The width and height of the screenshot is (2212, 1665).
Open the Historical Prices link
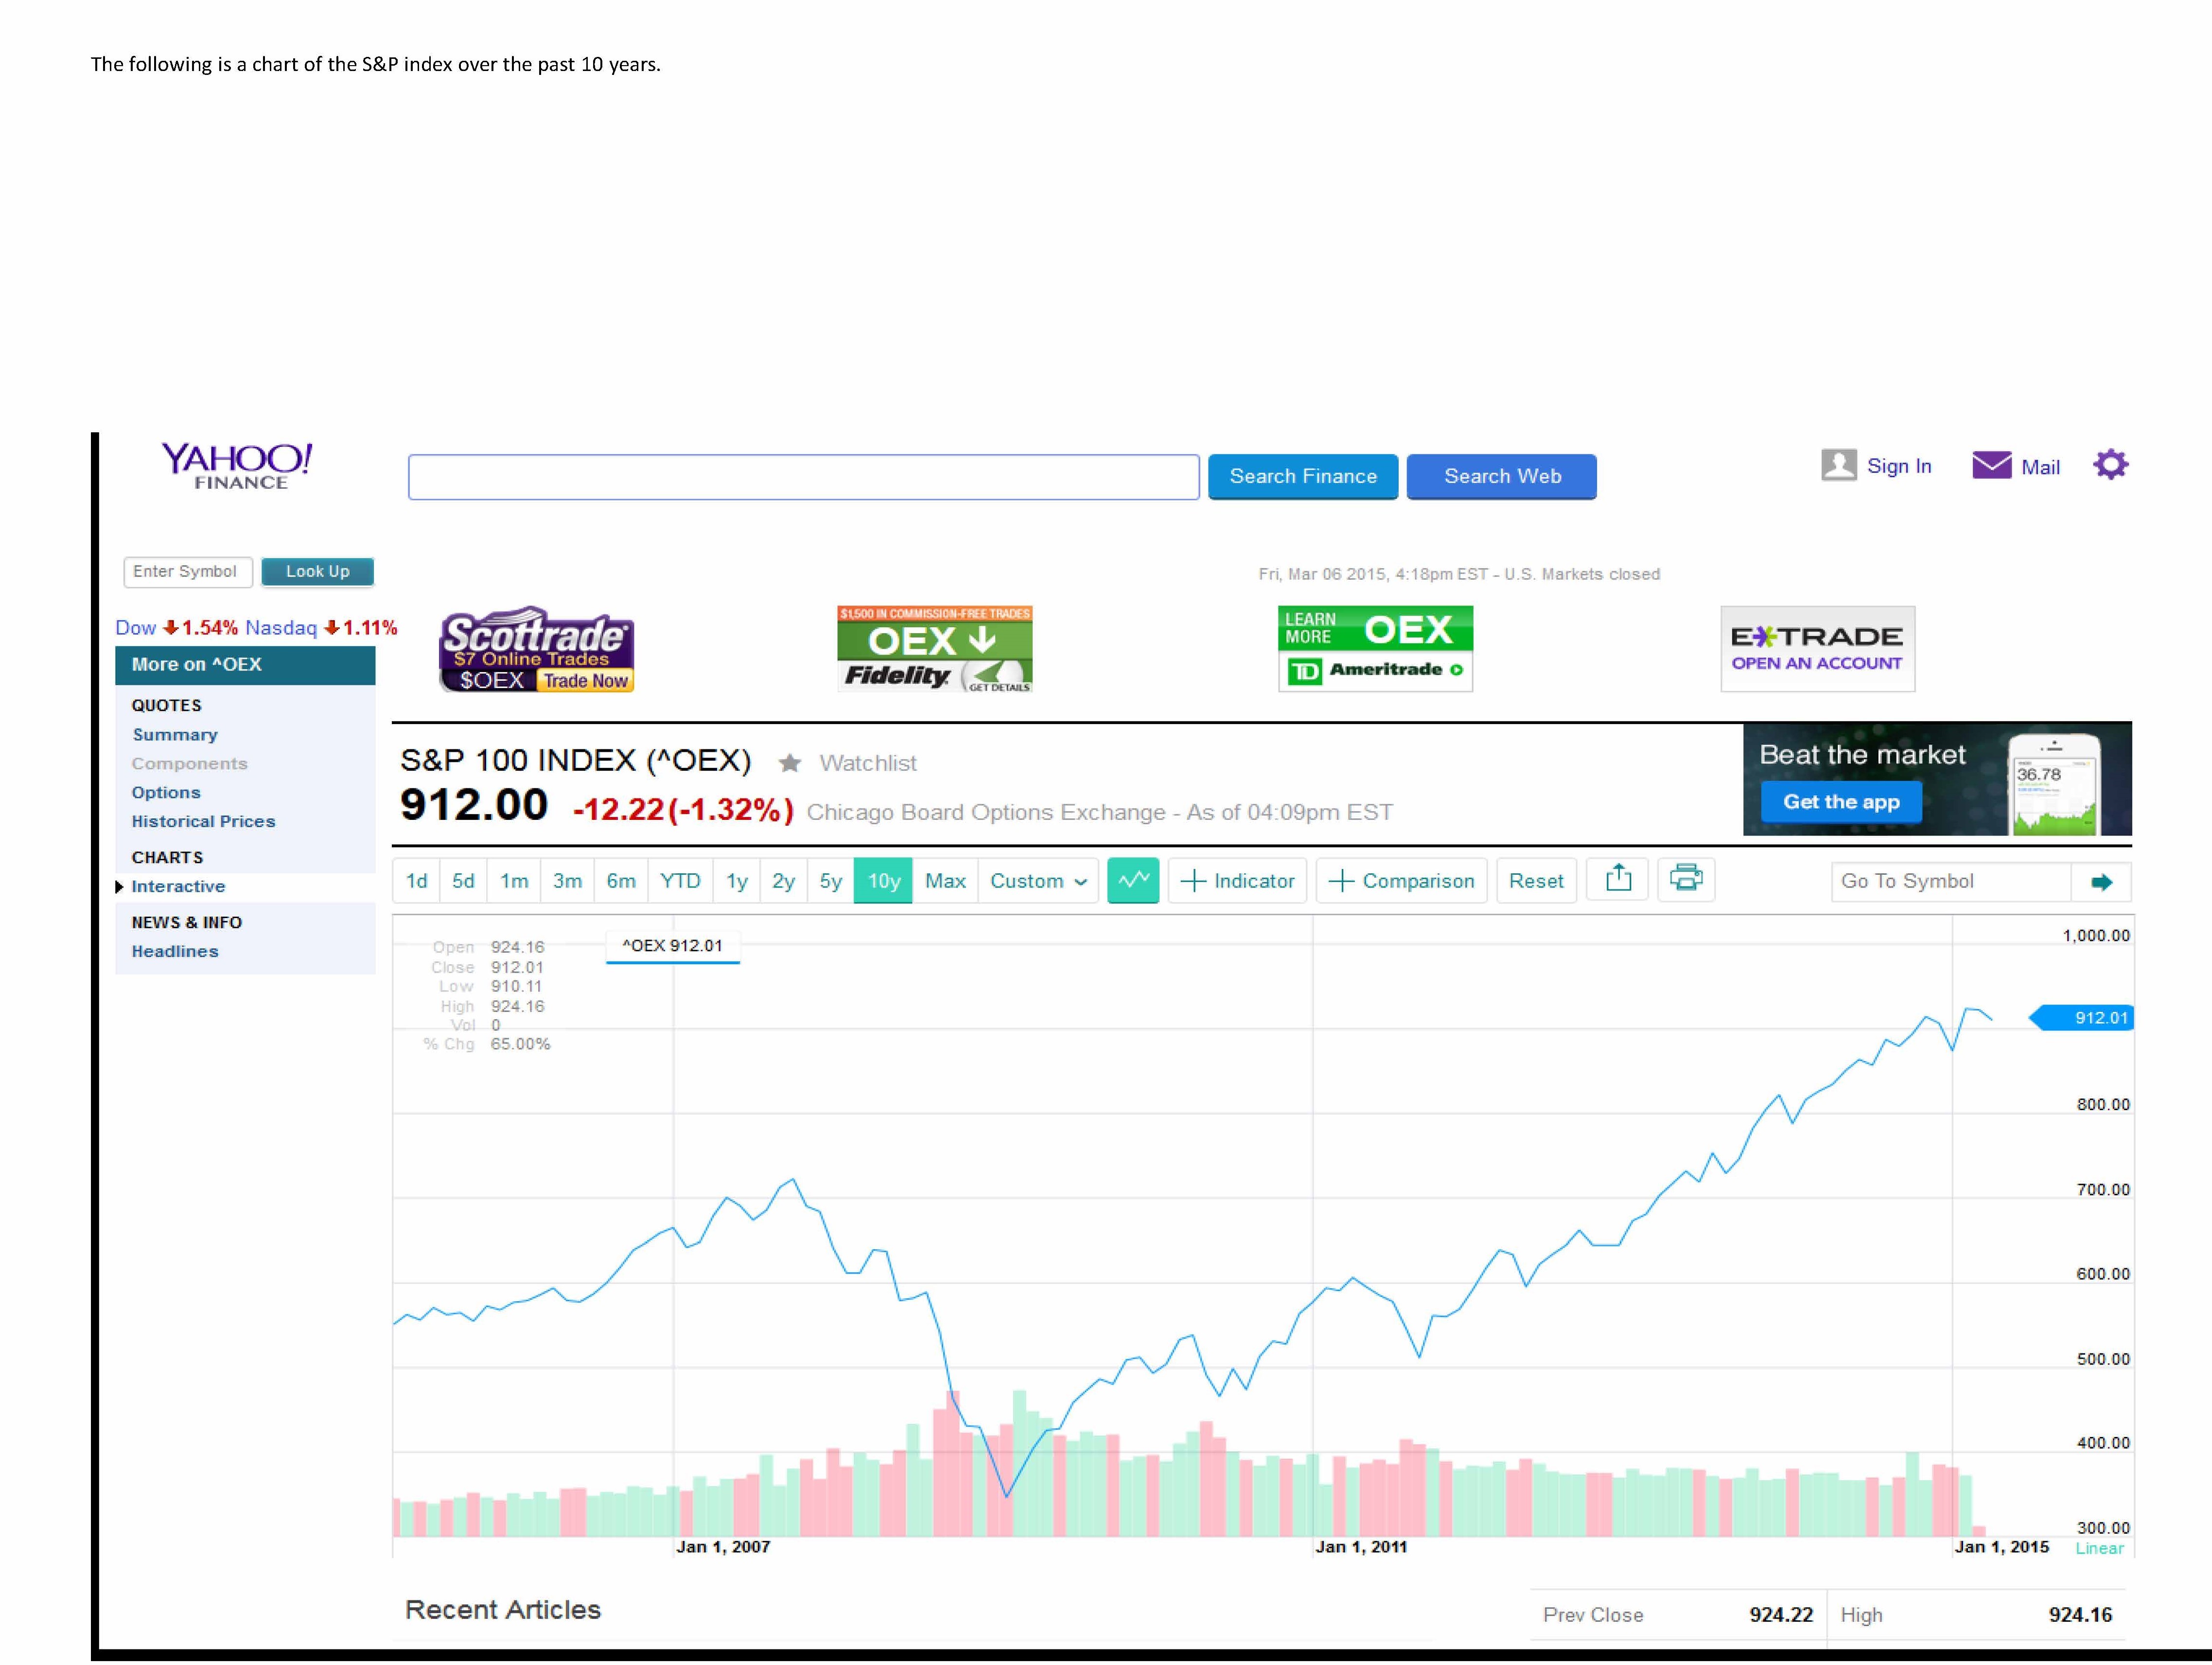203,821
